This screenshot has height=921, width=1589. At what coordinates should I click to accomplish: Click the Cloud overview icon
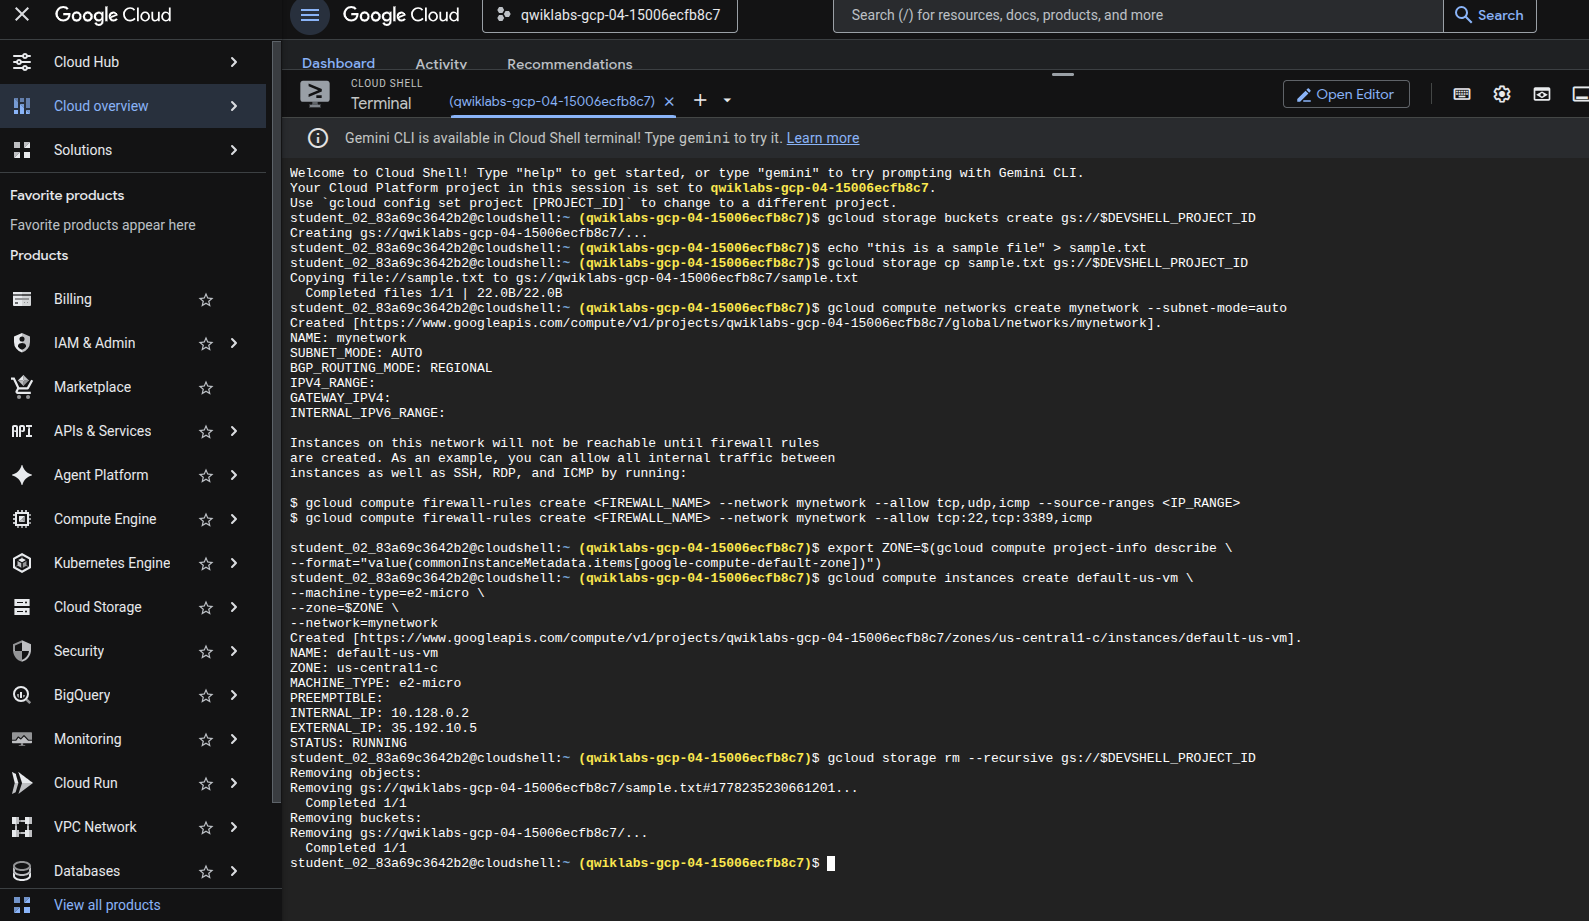click(22, 106)
